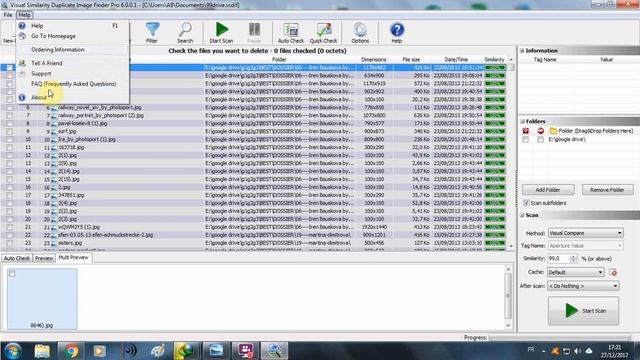Click the Go To Homepage menu icon
The width and height of the screenshot is (640, 360).
(x=22, y=36)
